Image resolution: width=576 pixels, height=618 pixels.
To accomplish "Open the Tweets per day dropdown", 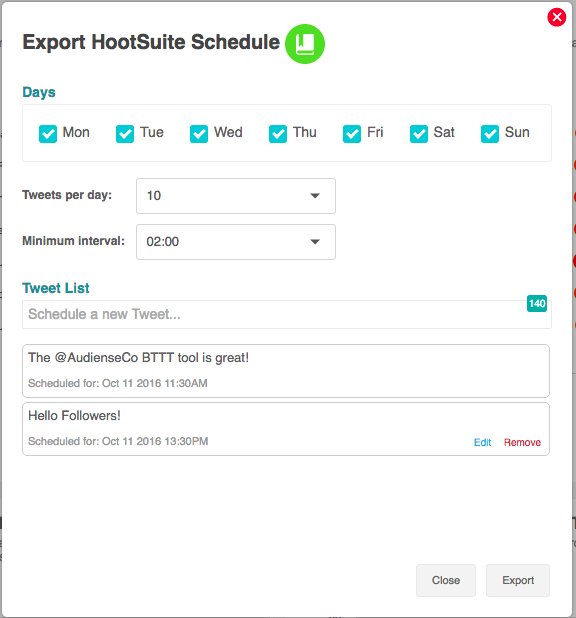I will (x=236, y=196).
